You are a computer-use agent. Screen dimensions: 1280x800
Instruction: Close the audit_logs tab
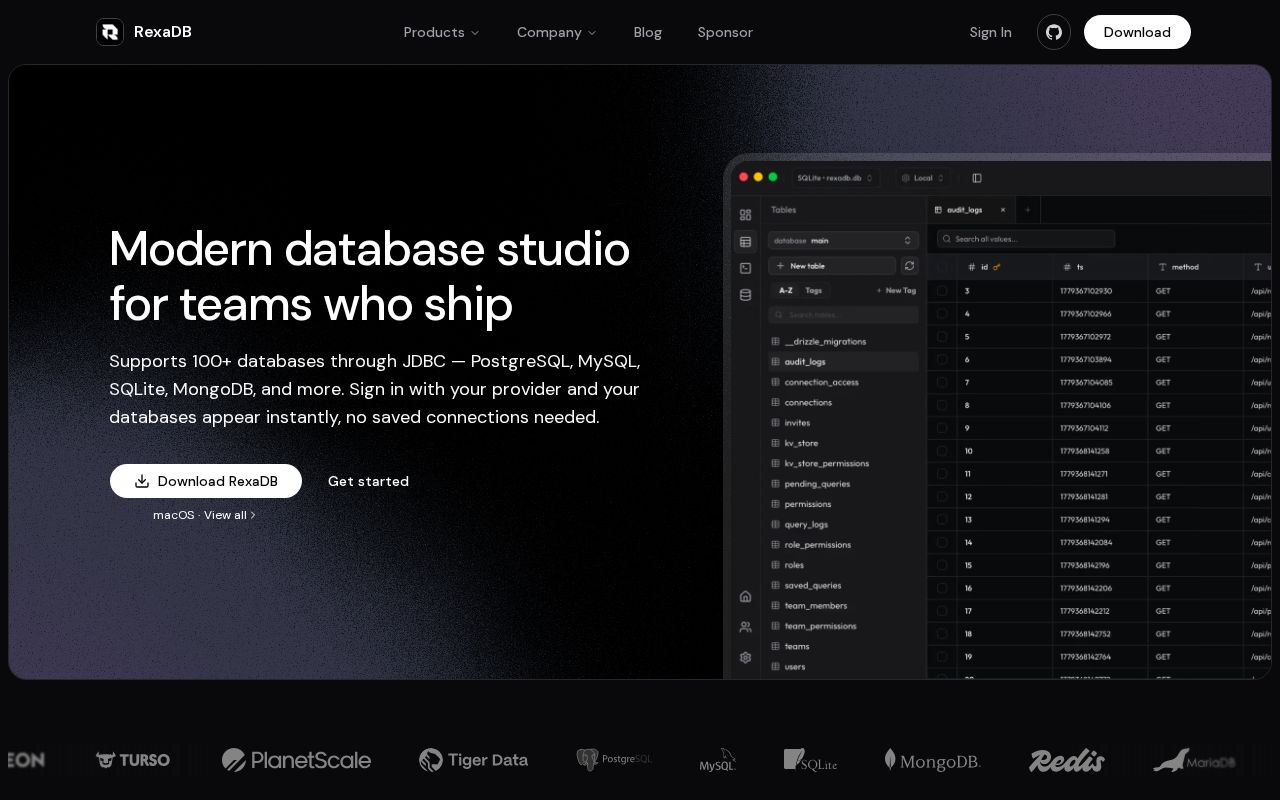coord(1003,210)
